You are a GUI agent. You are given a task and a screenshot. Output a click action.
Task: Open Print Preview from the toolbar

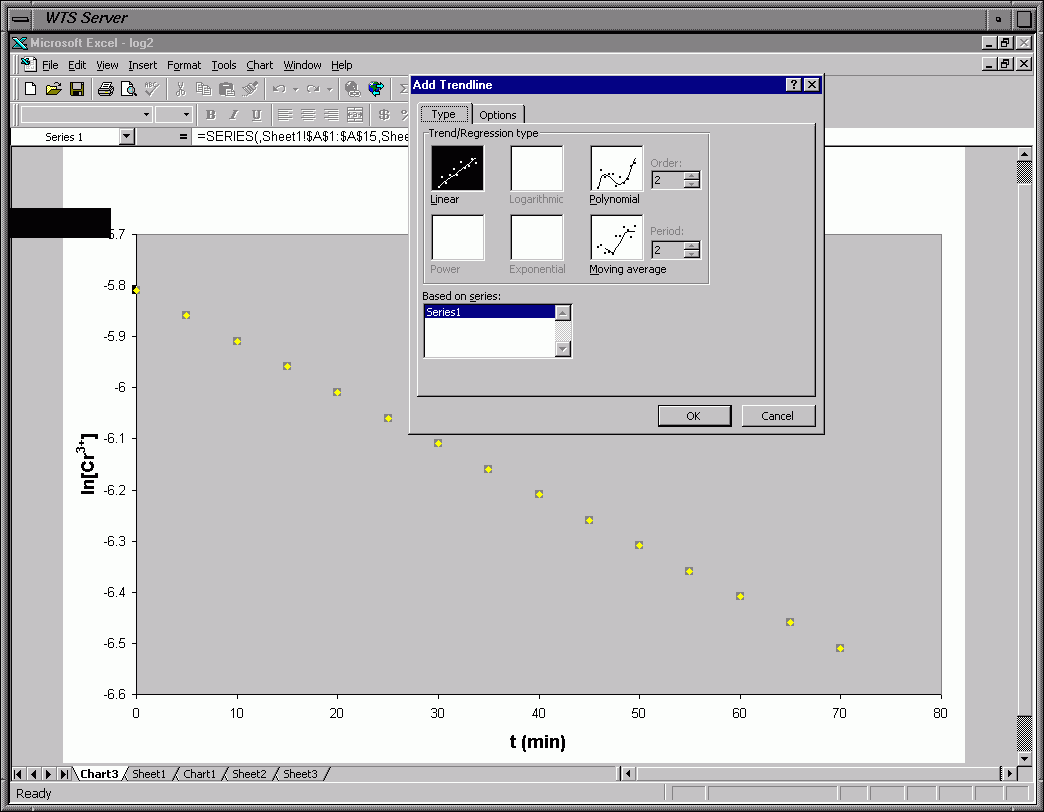point(128,89)
